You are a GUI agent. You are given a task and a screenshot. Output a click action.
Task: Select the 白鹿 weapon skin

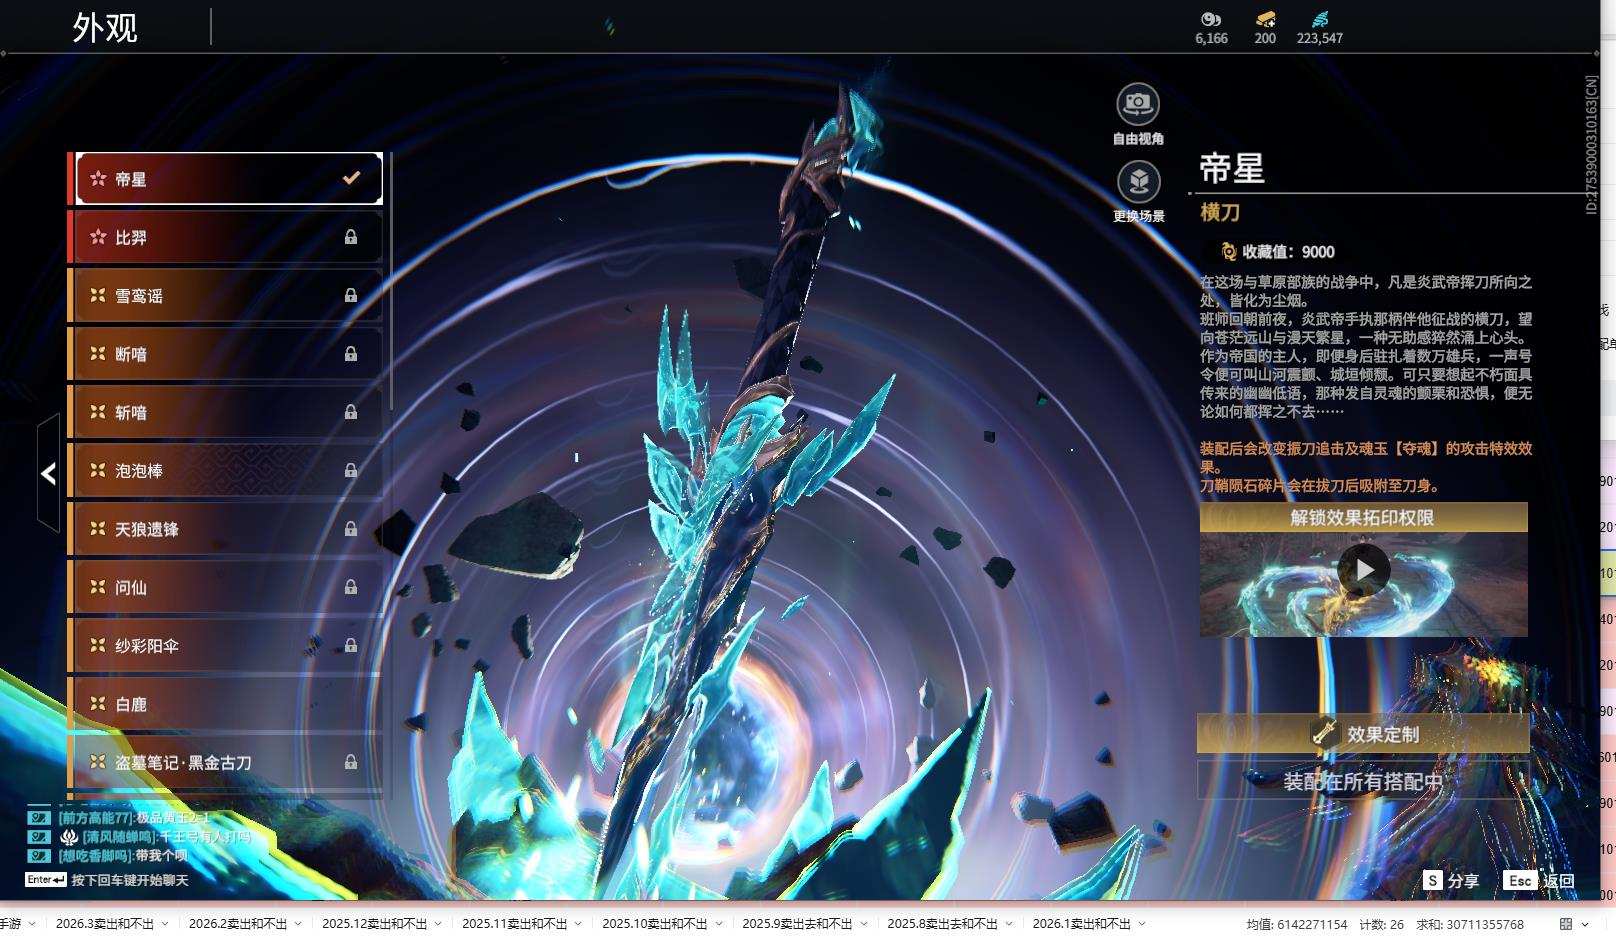(225, 704)
